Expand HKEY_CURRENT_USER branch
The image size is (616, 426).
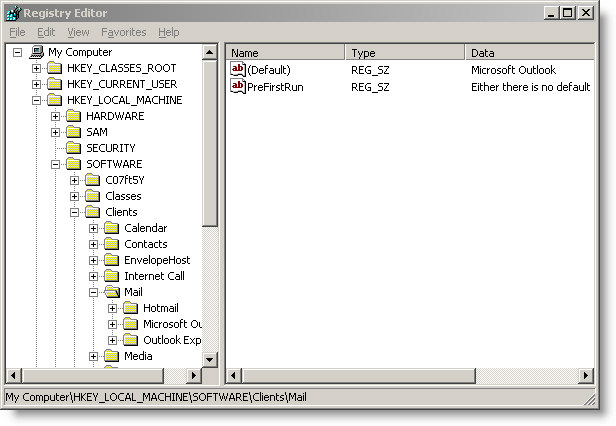pos(36,84)
